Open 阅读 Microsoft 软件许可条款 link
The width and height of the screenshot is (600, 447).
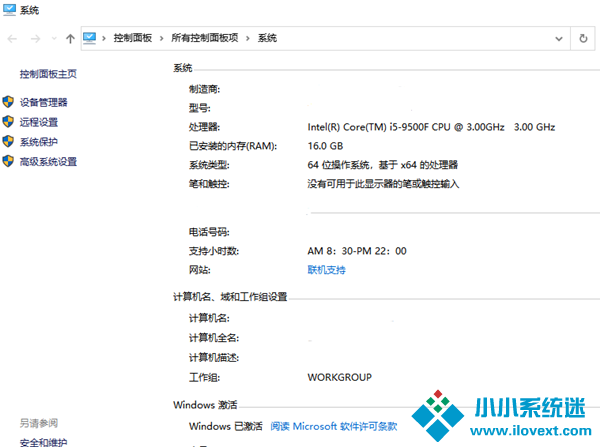tap(334, 426)
